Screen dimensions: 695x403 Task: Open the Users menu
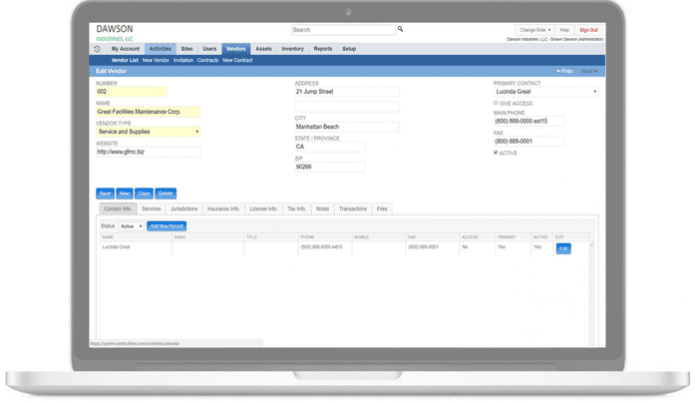[x=209, y=49]
